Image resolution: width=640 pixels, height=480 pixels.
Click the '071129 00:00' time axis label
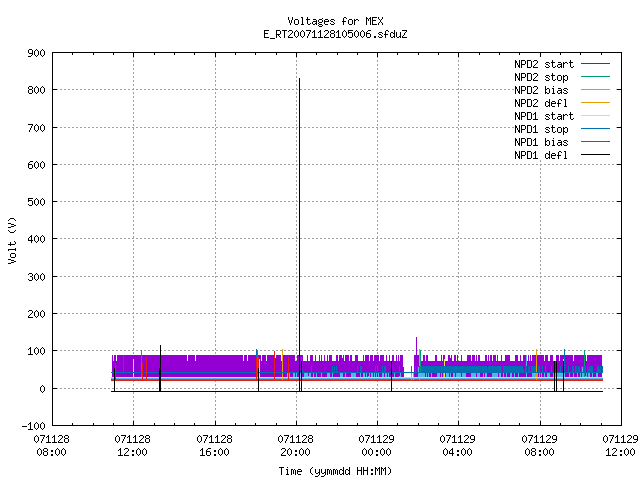click(x=377, y=446)
